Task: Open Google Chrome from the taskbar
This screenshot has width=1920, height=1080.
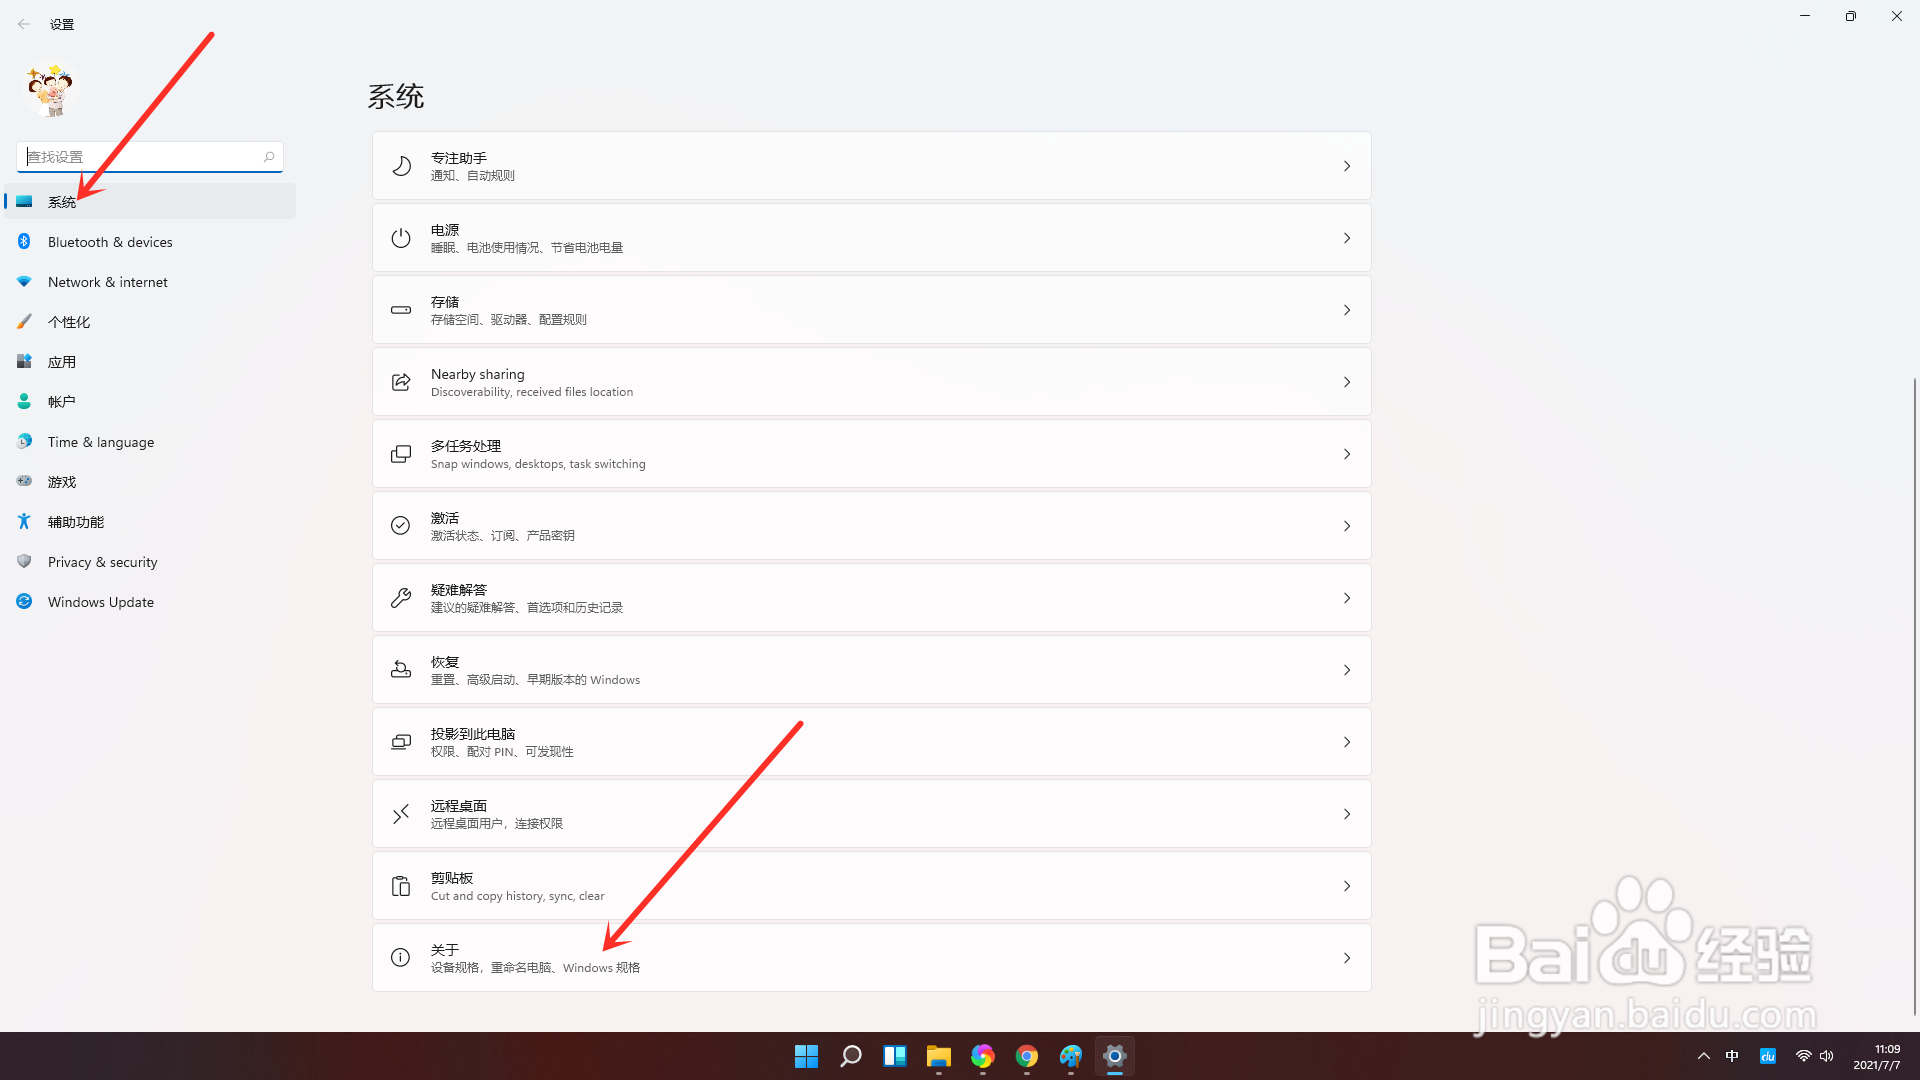Action: [1027, 1056]
